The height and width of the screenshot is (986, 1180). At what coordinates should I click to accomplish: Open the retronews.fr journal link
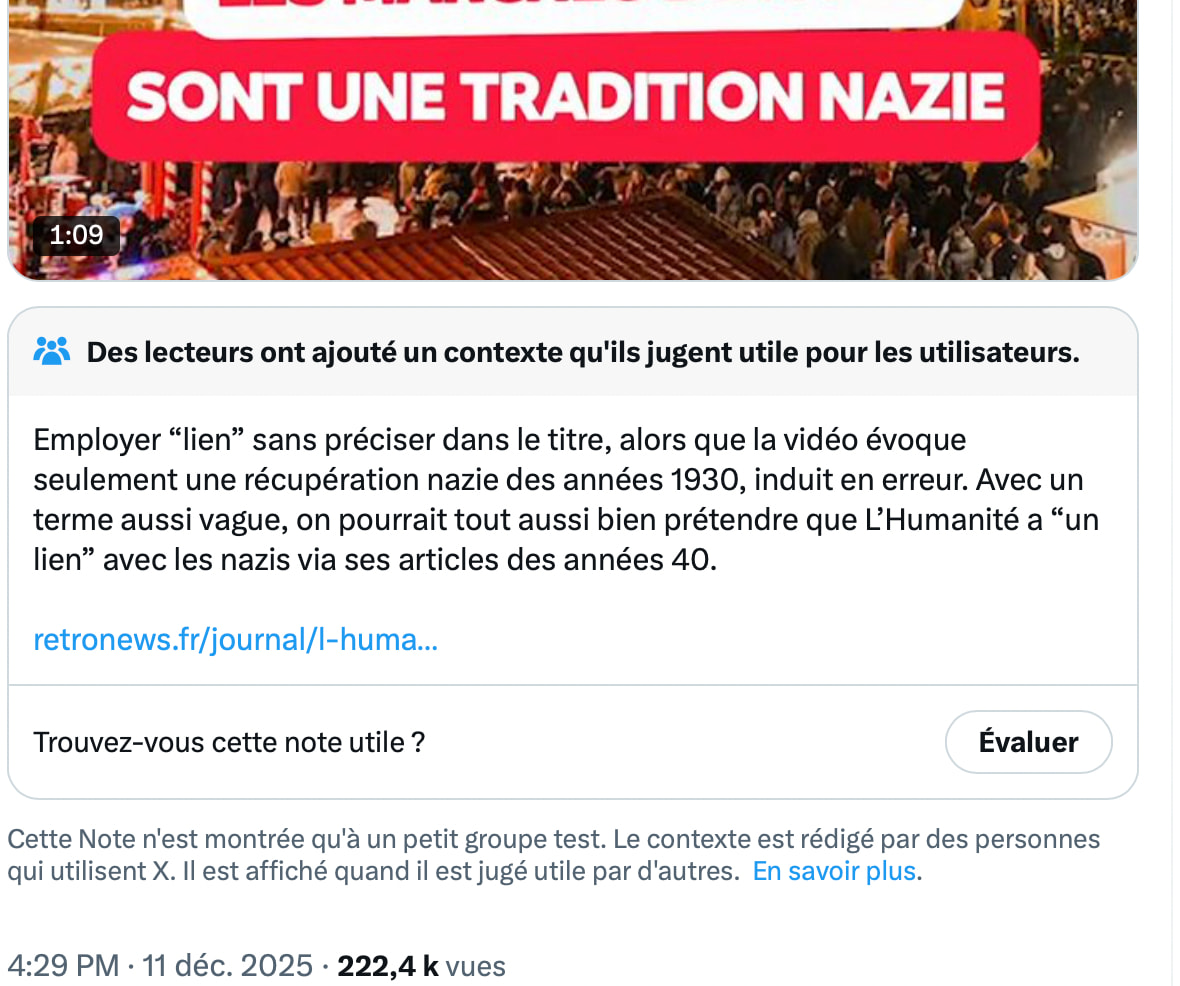[x=235, y=639]
